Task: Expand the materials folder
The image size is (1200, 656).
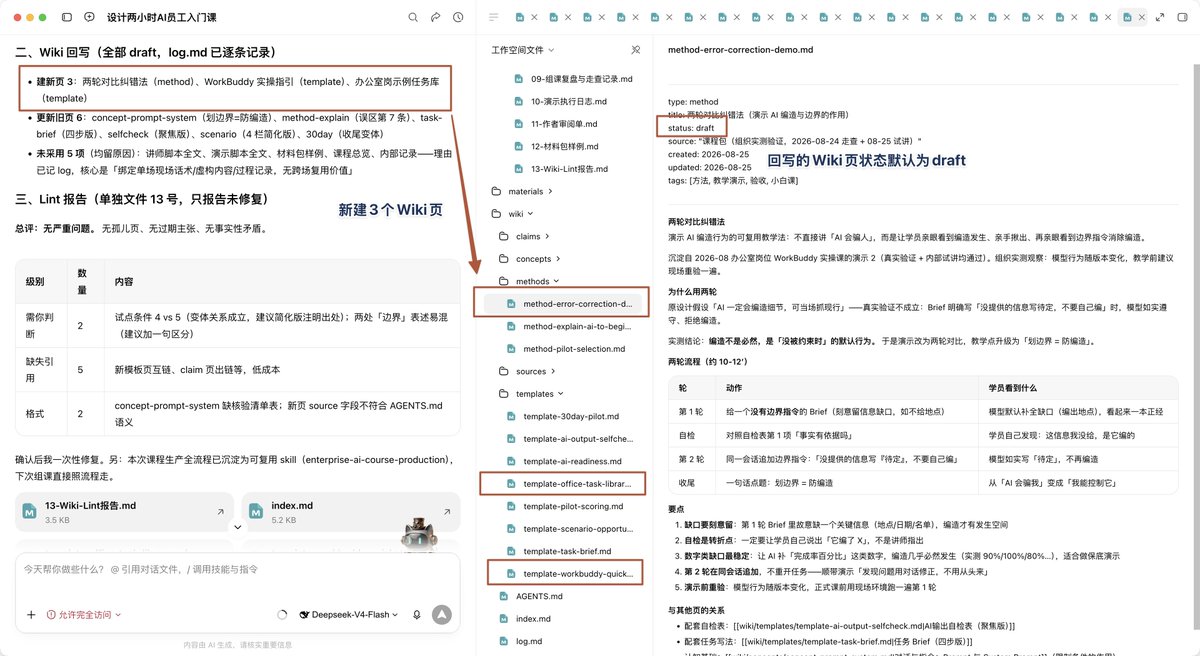Action: click(522, 191)
